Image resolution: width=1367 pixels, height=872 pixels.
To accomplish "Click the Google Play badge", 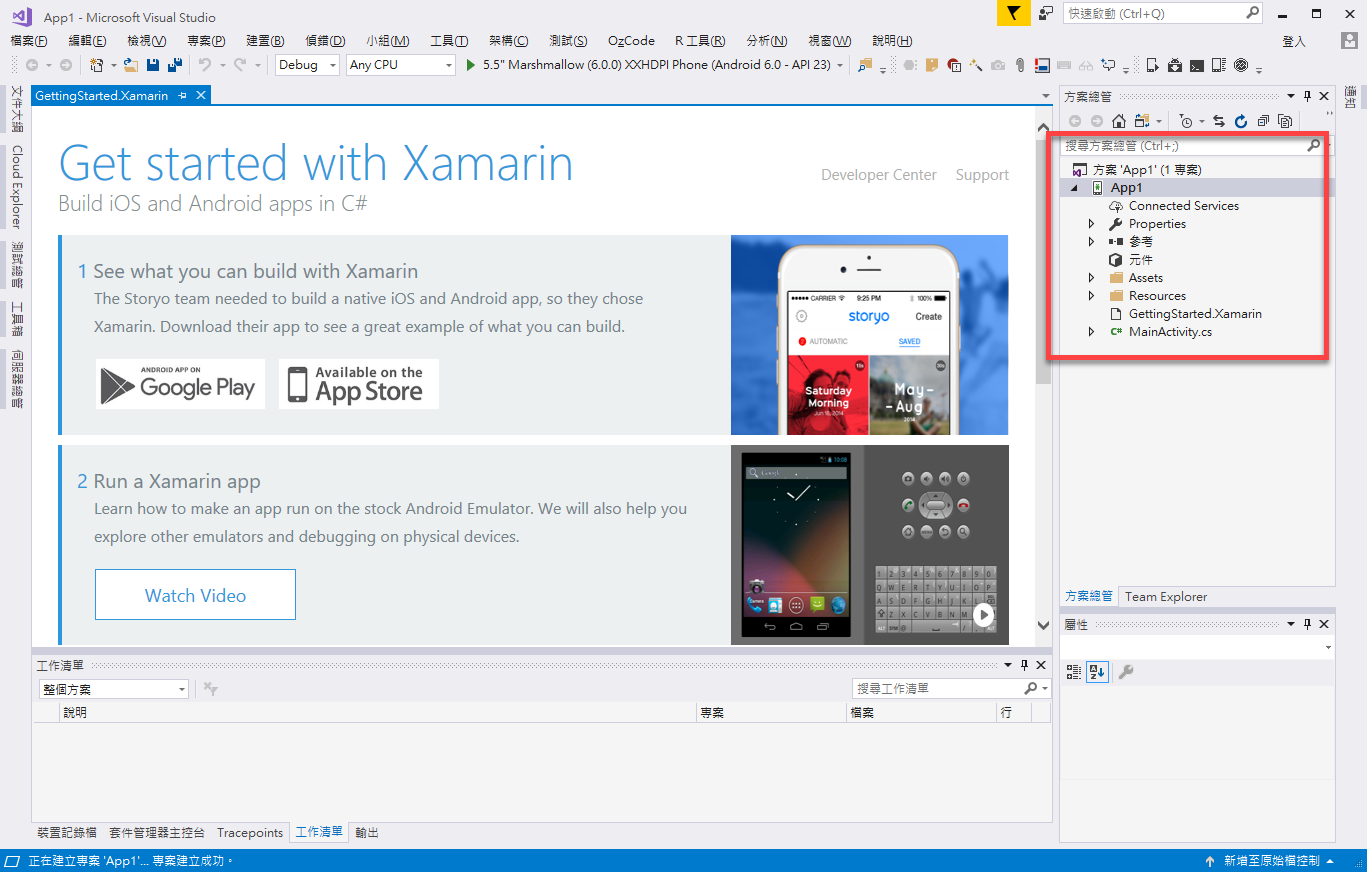I will coord(180,384).
